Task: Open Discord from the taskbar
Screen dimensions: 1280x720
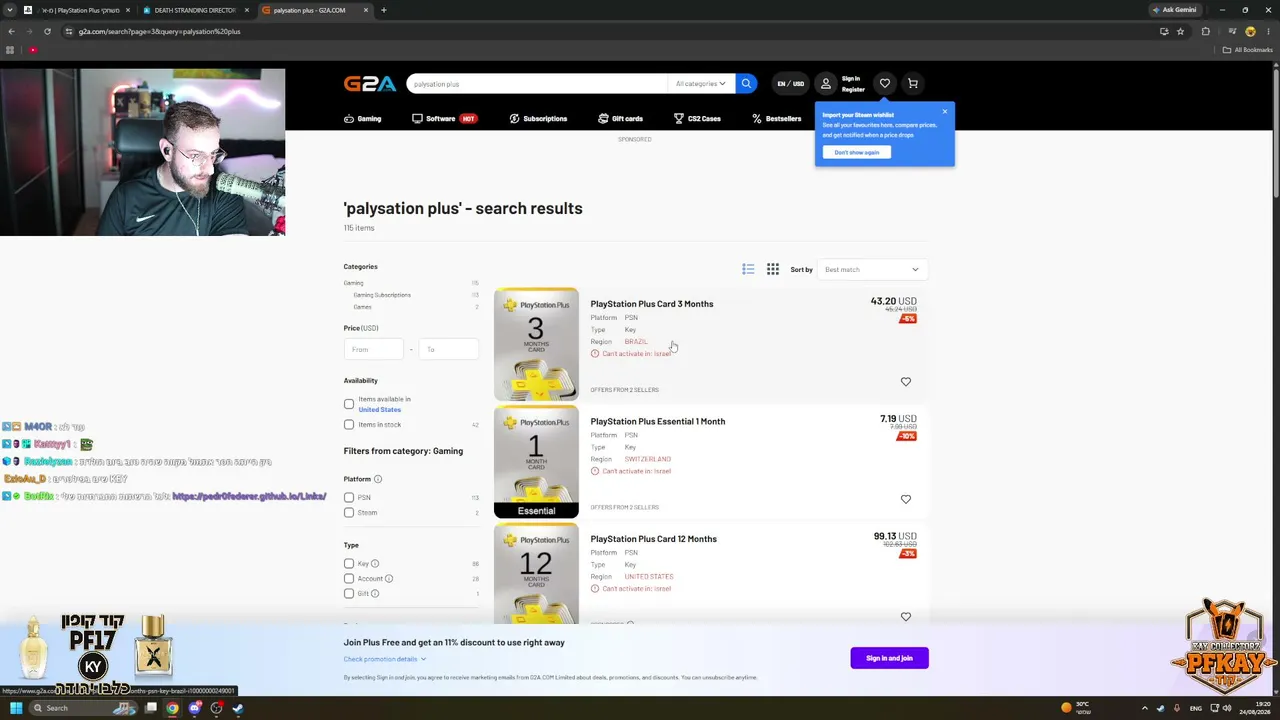Action: pos(195,708)
